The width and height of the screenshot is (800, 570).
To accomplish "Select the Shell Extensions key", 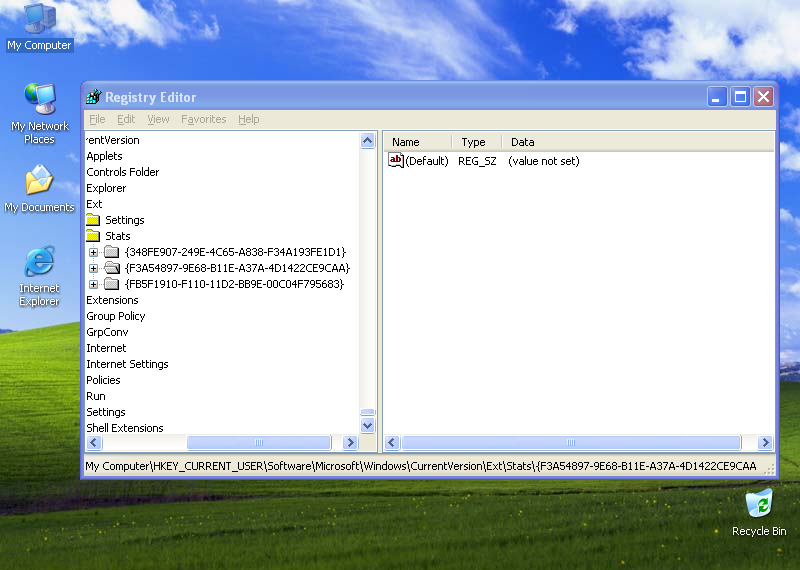I will (x=125, y=428).
